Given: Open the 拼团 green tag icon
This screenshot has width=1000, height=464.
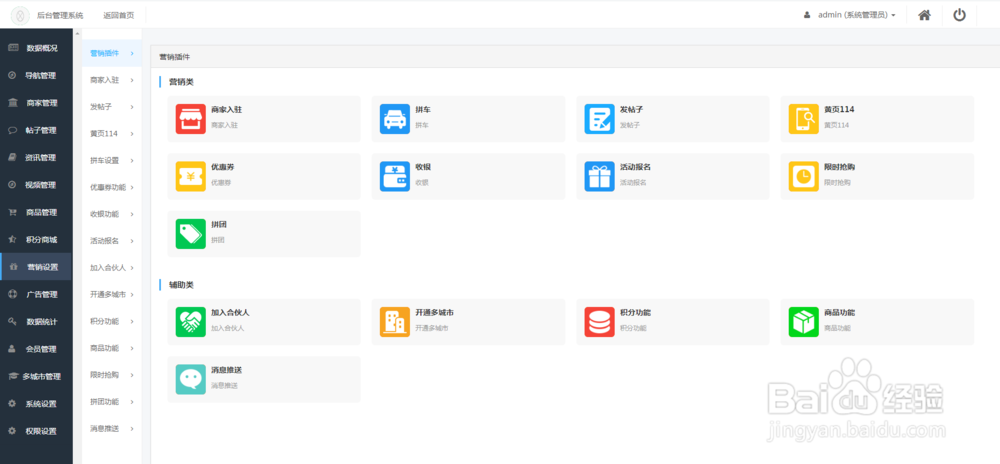Looking at the screenshot, I should pos(191,234).
